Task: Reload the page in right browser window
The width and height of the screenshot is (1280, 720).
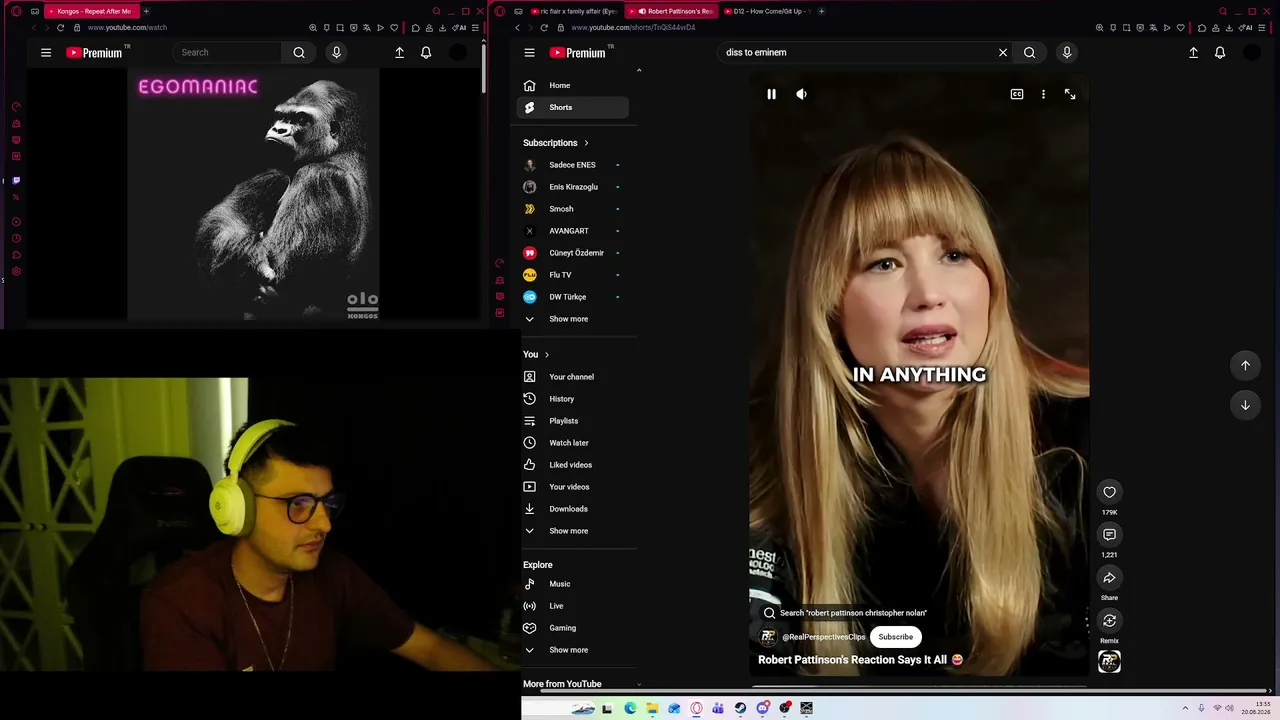Action: [x=546, y=28]
